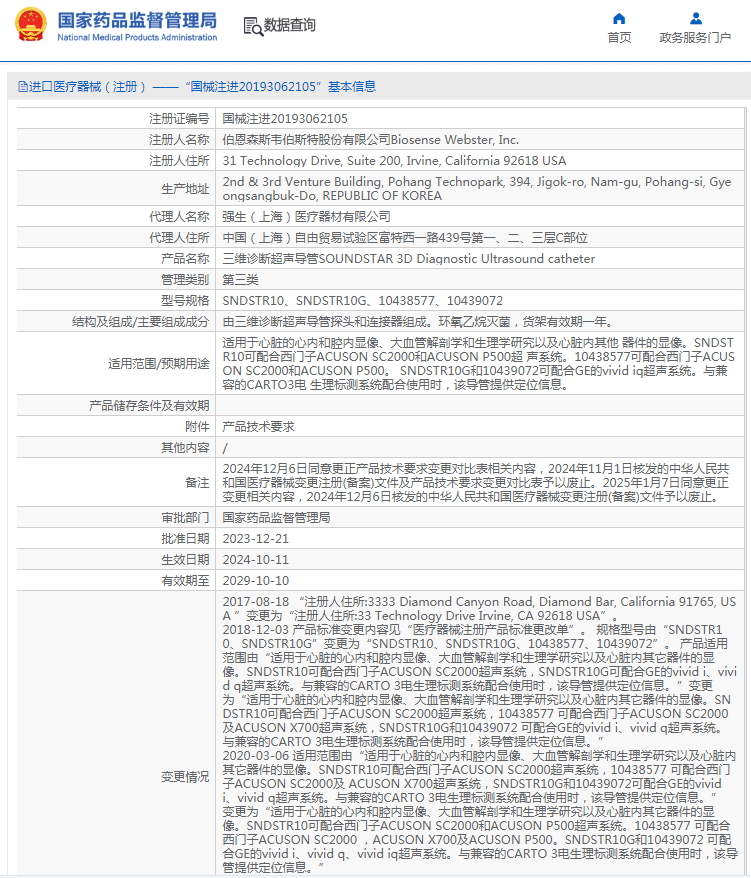Select effective date 2024-10-11
The height and width of the screenshot is (878, 751).
click(x=255, y=560)
